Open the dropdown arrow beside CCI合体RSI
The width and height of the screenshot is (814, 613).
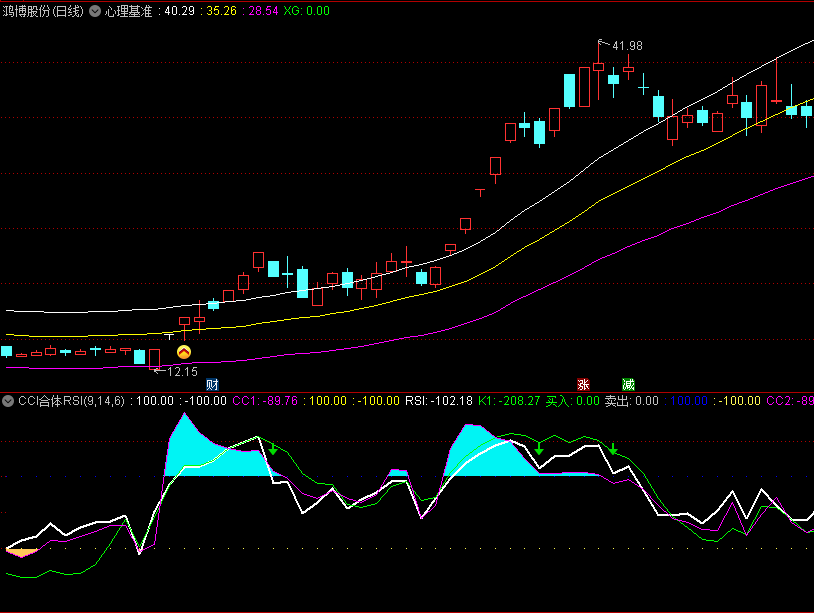[8, 401]
